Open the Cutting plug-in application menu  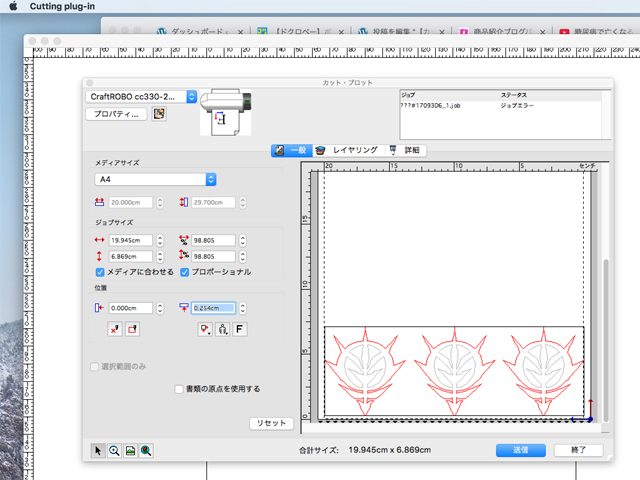(x=62, y=6)
